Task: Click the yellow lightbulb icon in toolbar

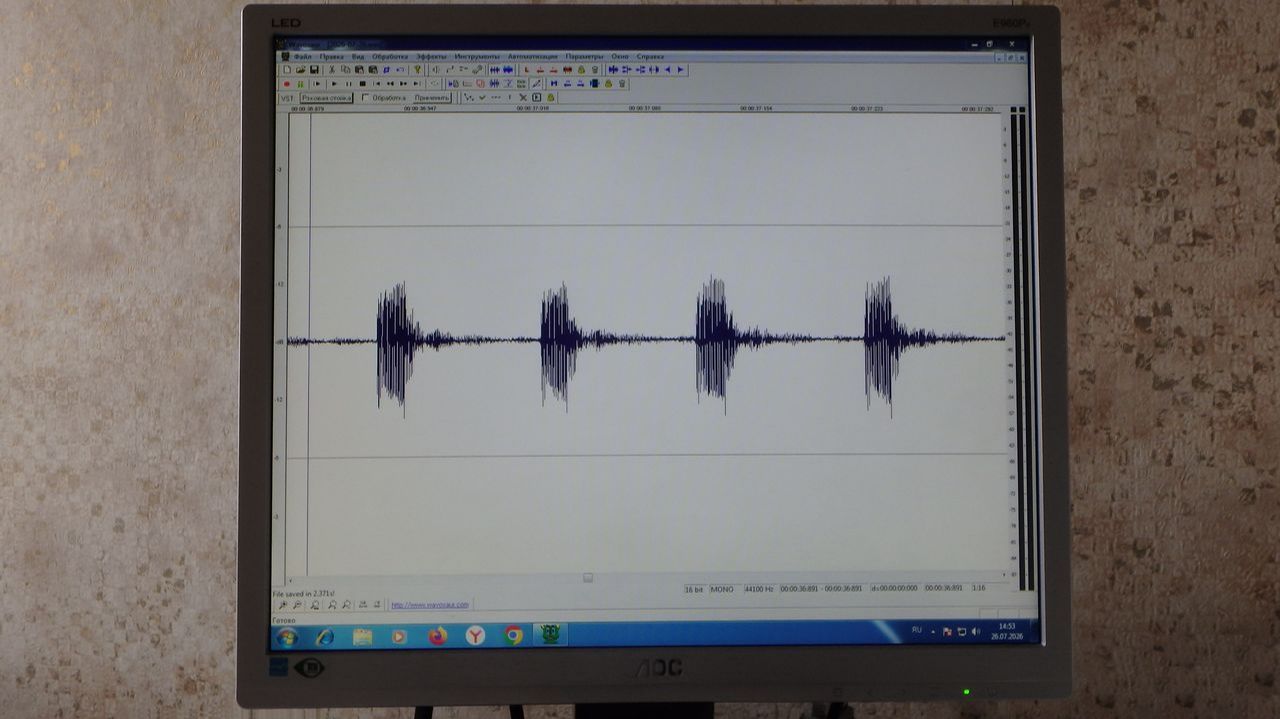Action: [417, 69]
